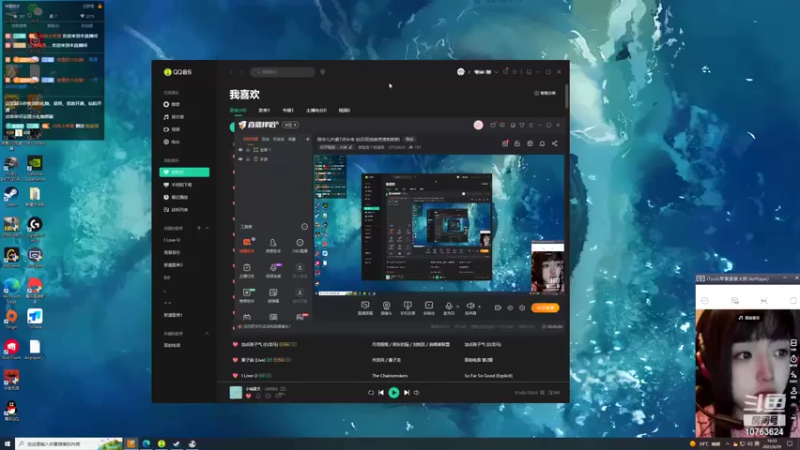Add screen capture source in streaming tool
The width and height of the screenshot is (800, 450).
(365, 307)
